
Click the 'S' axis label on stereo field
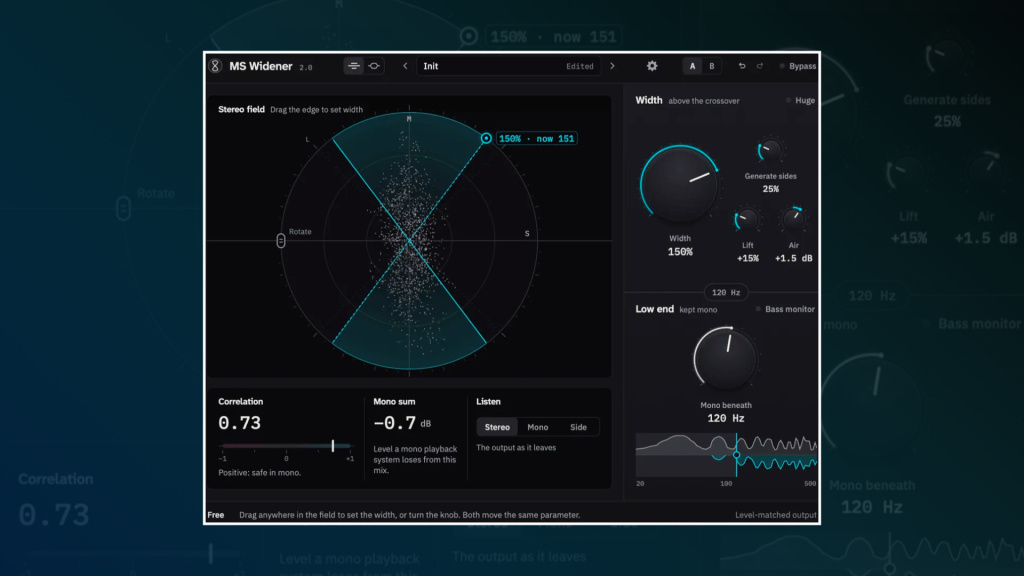pos(527,233)
